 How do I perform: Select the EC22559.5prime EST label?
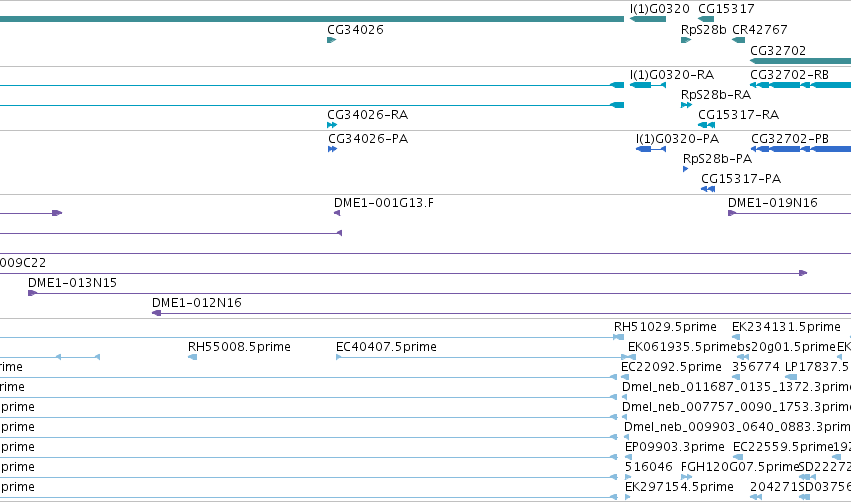(783, 448)
